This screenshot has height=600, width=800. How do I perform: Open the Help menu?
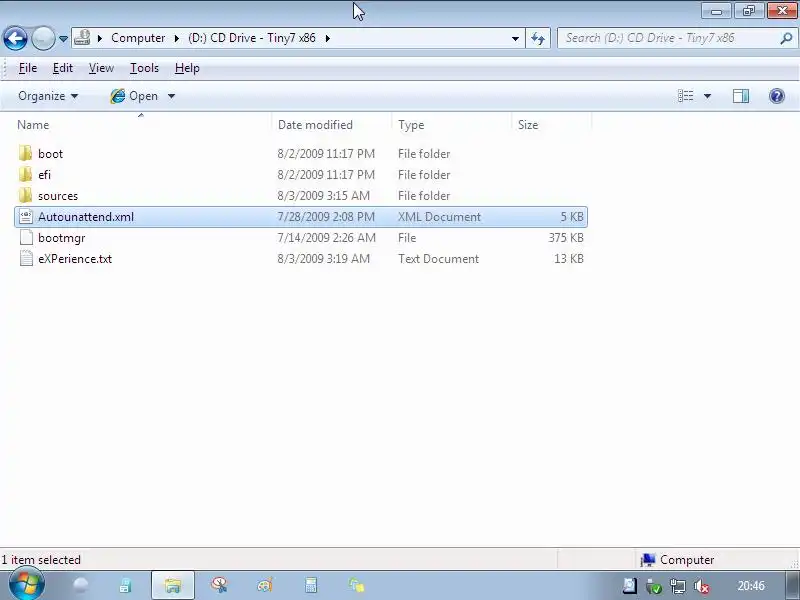coord(187,68)
